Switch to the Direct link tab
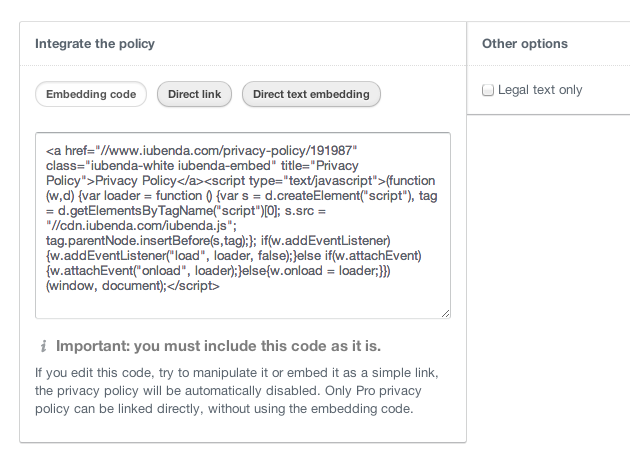The image size is (630, 459). (194, 94)
